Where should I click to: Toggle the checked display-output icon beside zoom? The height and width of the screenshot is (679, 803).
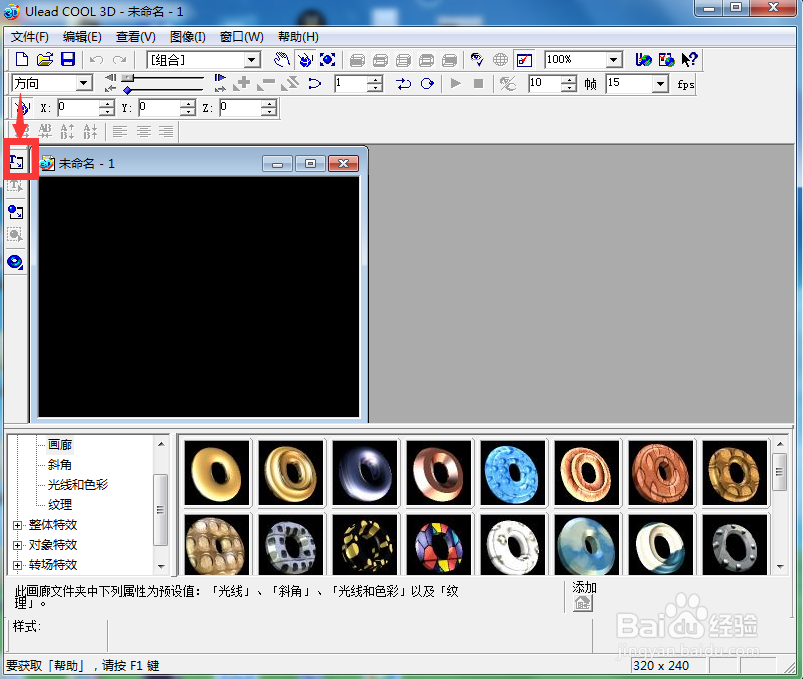coord(524,60)
